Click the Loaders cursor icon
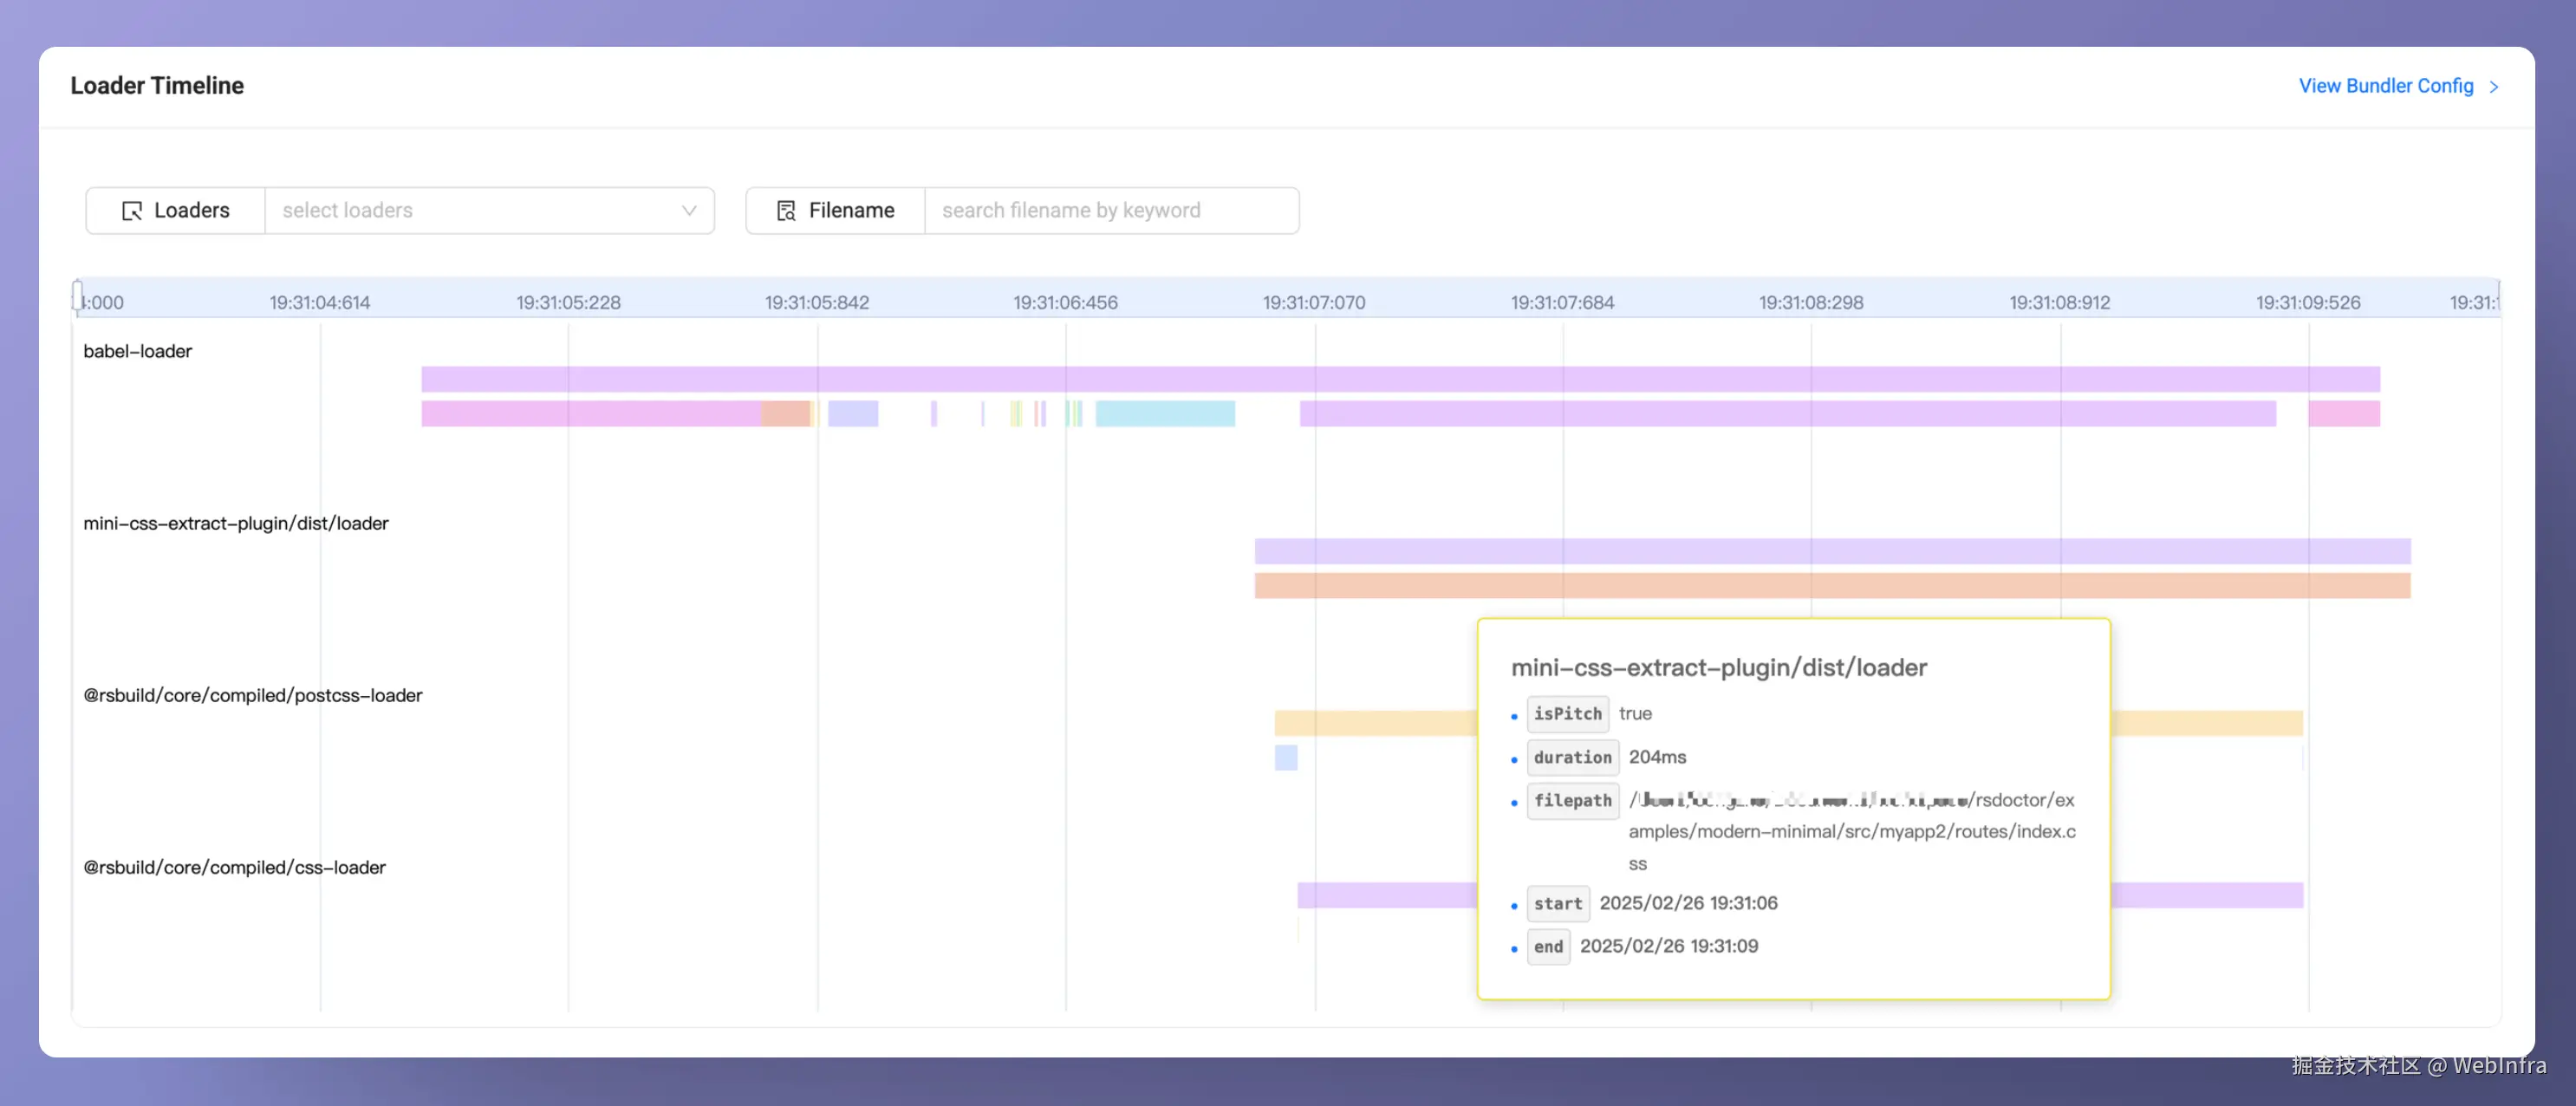 tap(132, 211)
